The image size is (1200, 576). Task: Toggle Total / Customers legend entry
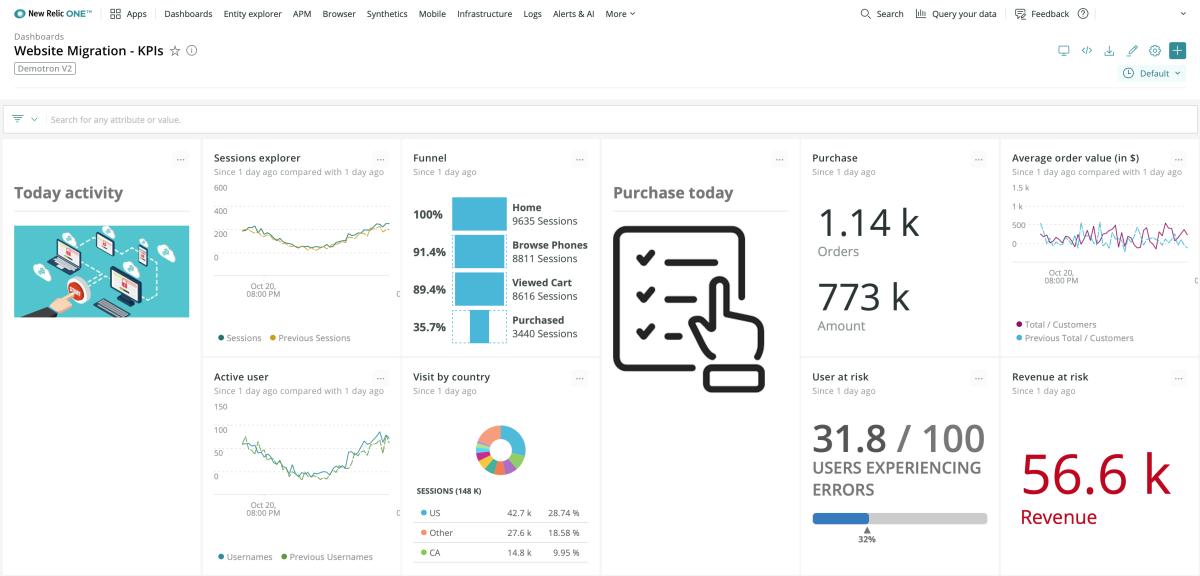click(x=1056, y=324)
